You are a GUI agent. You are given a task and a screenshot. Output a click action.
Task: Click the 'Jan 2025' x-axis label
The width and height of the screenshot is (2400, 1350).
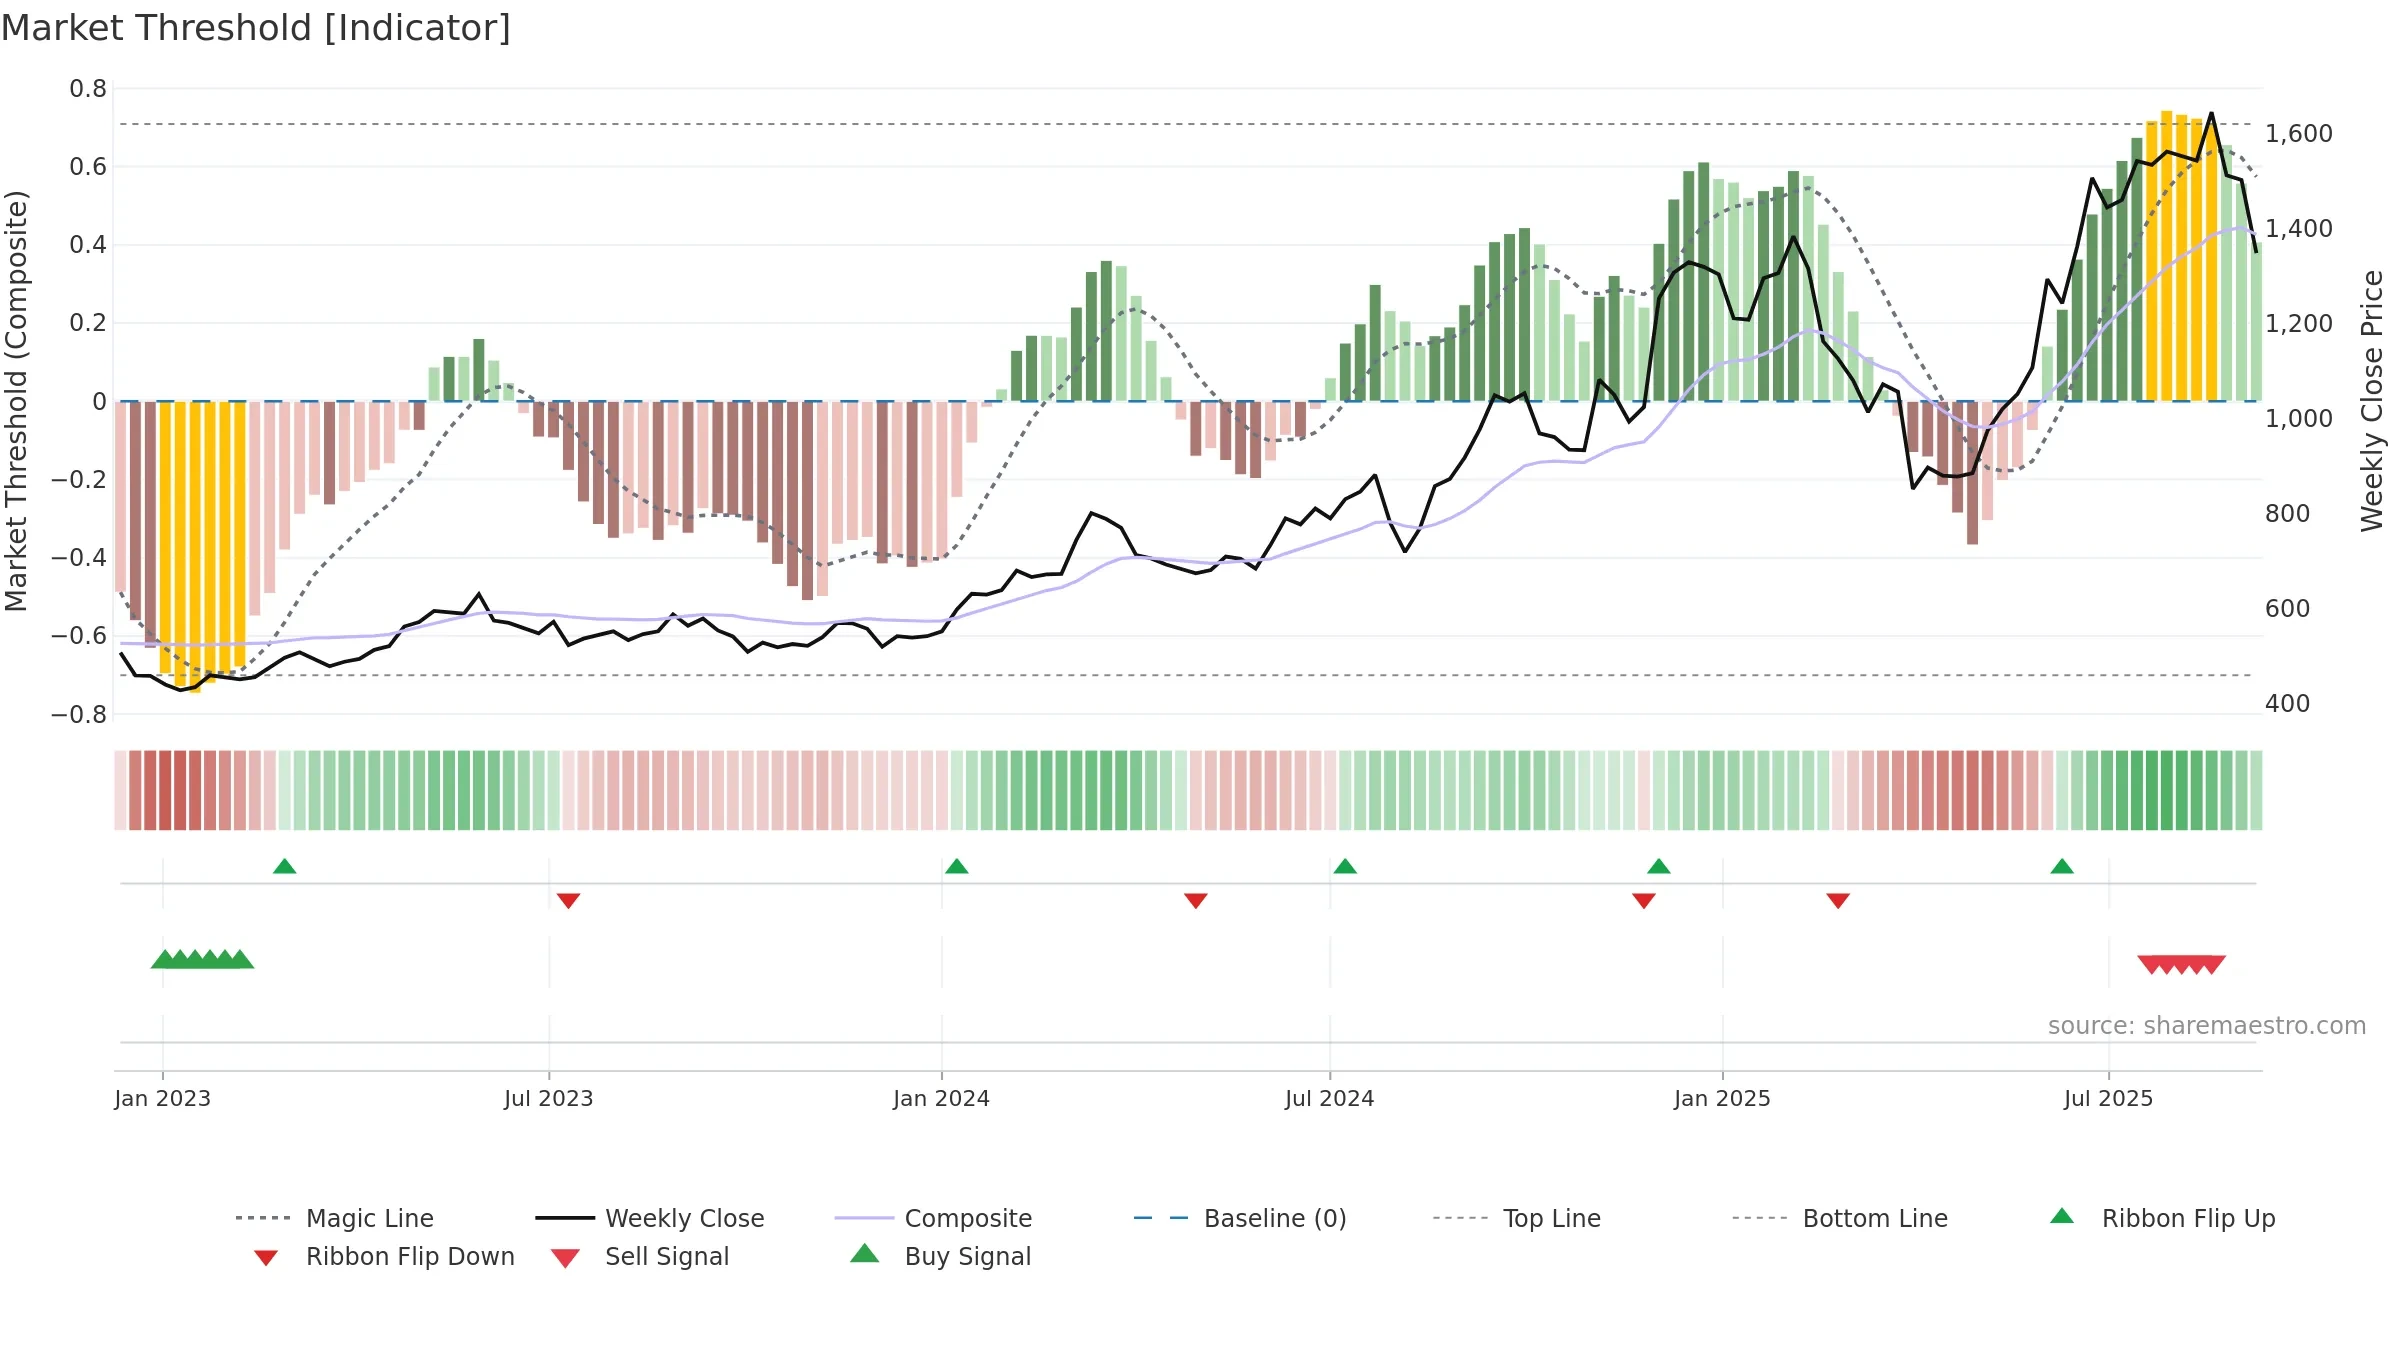tap(1723, 1098)
